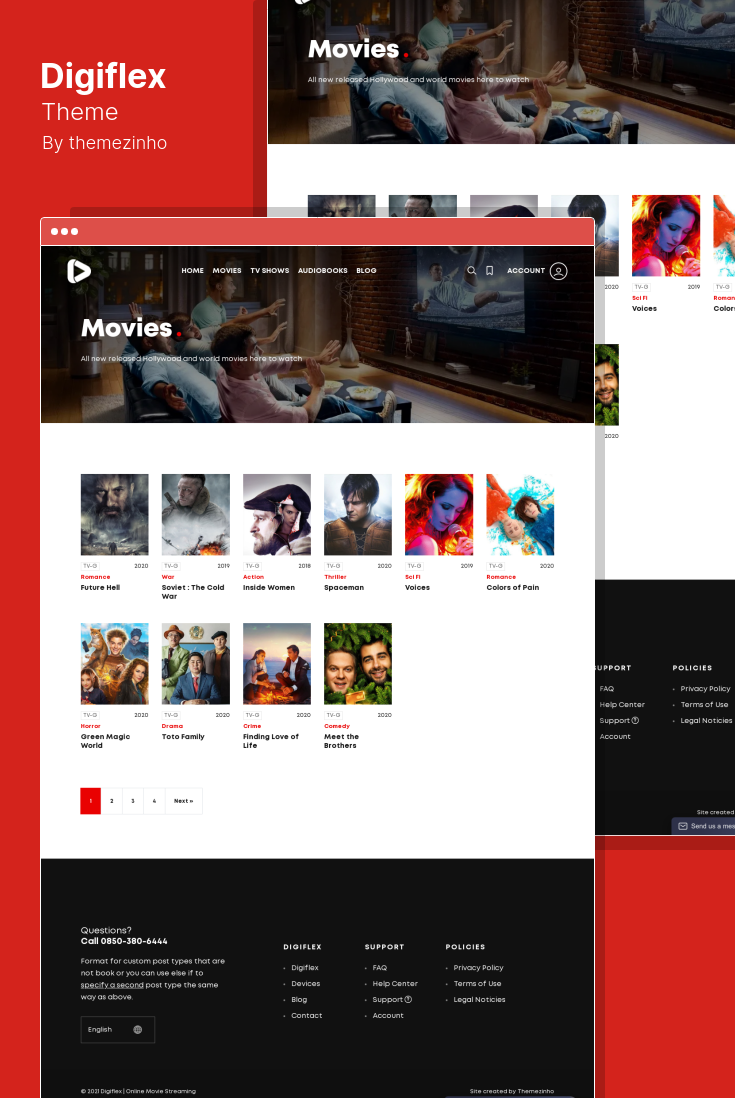Image resolution: width=735 pixels, height=1098 pixels.
Task: Open Soviet: The Cold War poster
Action: coord(196,515)
